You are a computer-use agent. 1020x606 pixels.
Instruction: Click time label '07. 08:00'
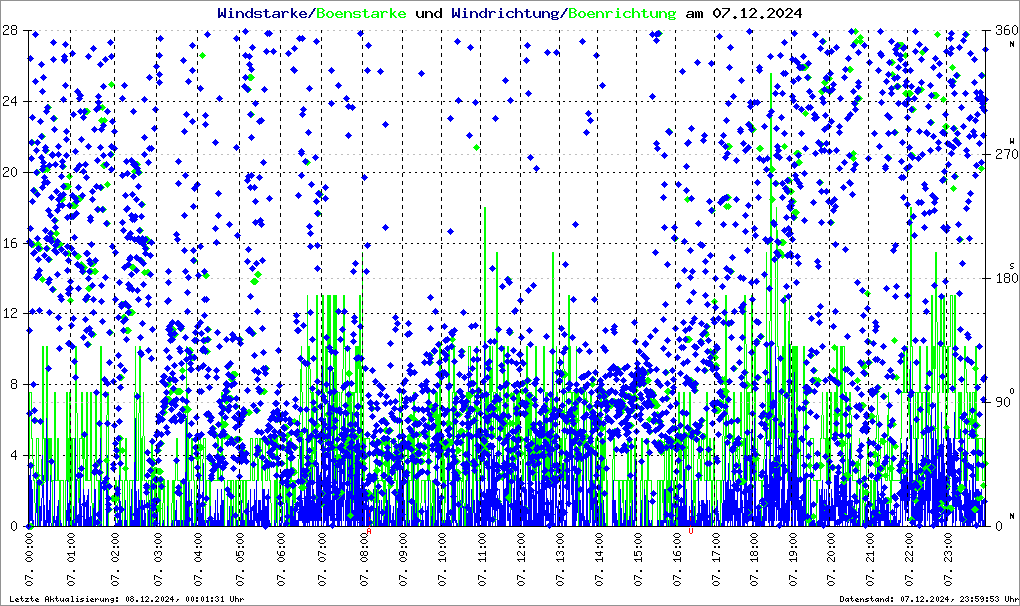coord(363,559)
